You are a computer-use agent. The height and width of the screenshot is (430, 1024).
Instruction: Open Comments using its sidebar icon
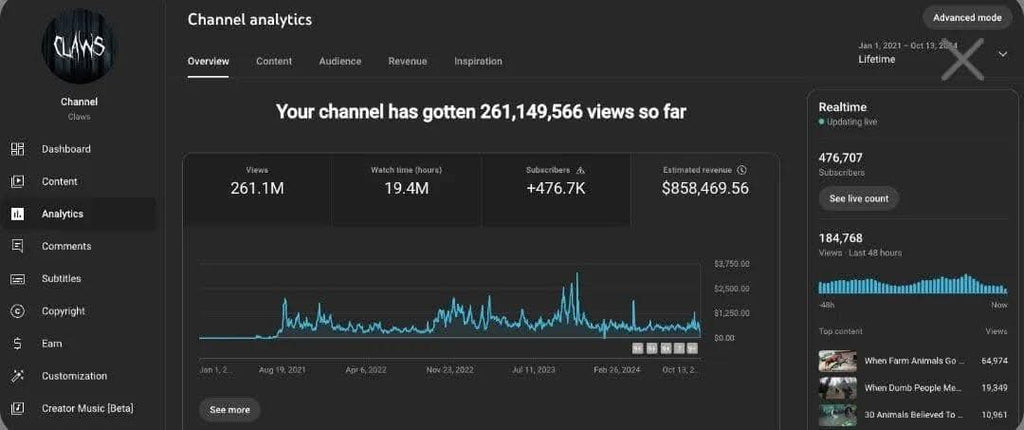tap(17, 246)
